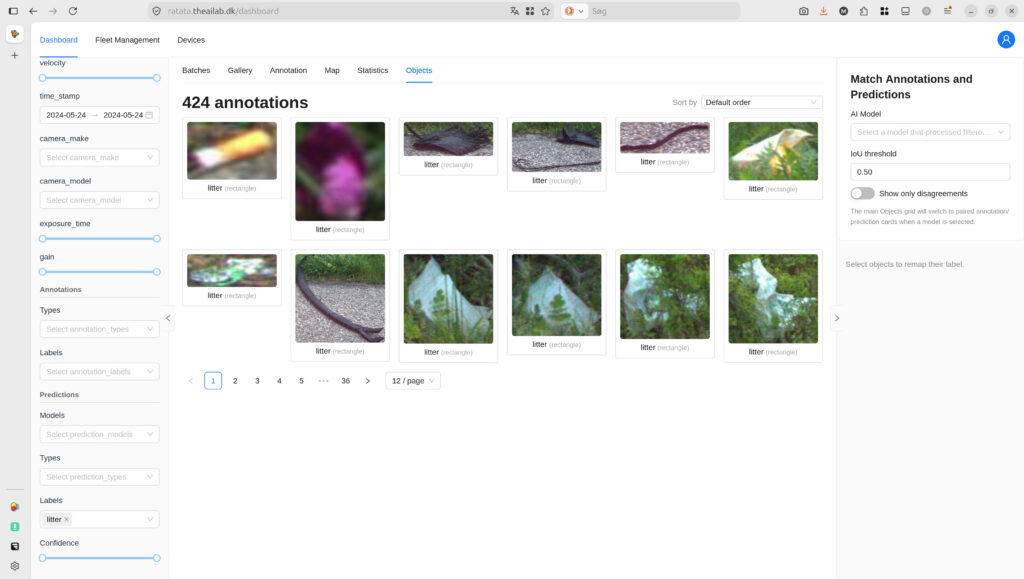
Task: Click the browser back arrow
Action: point(33,11)
